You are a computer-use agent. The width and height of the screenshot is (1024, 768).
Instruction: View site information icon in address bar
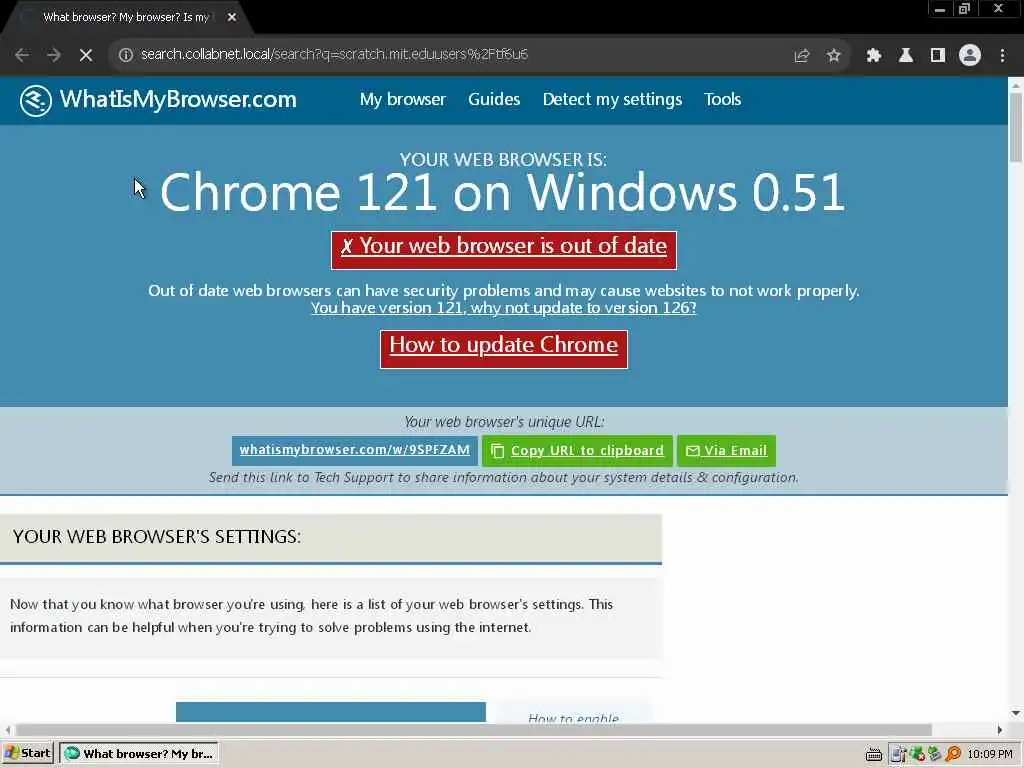(126, 55)
